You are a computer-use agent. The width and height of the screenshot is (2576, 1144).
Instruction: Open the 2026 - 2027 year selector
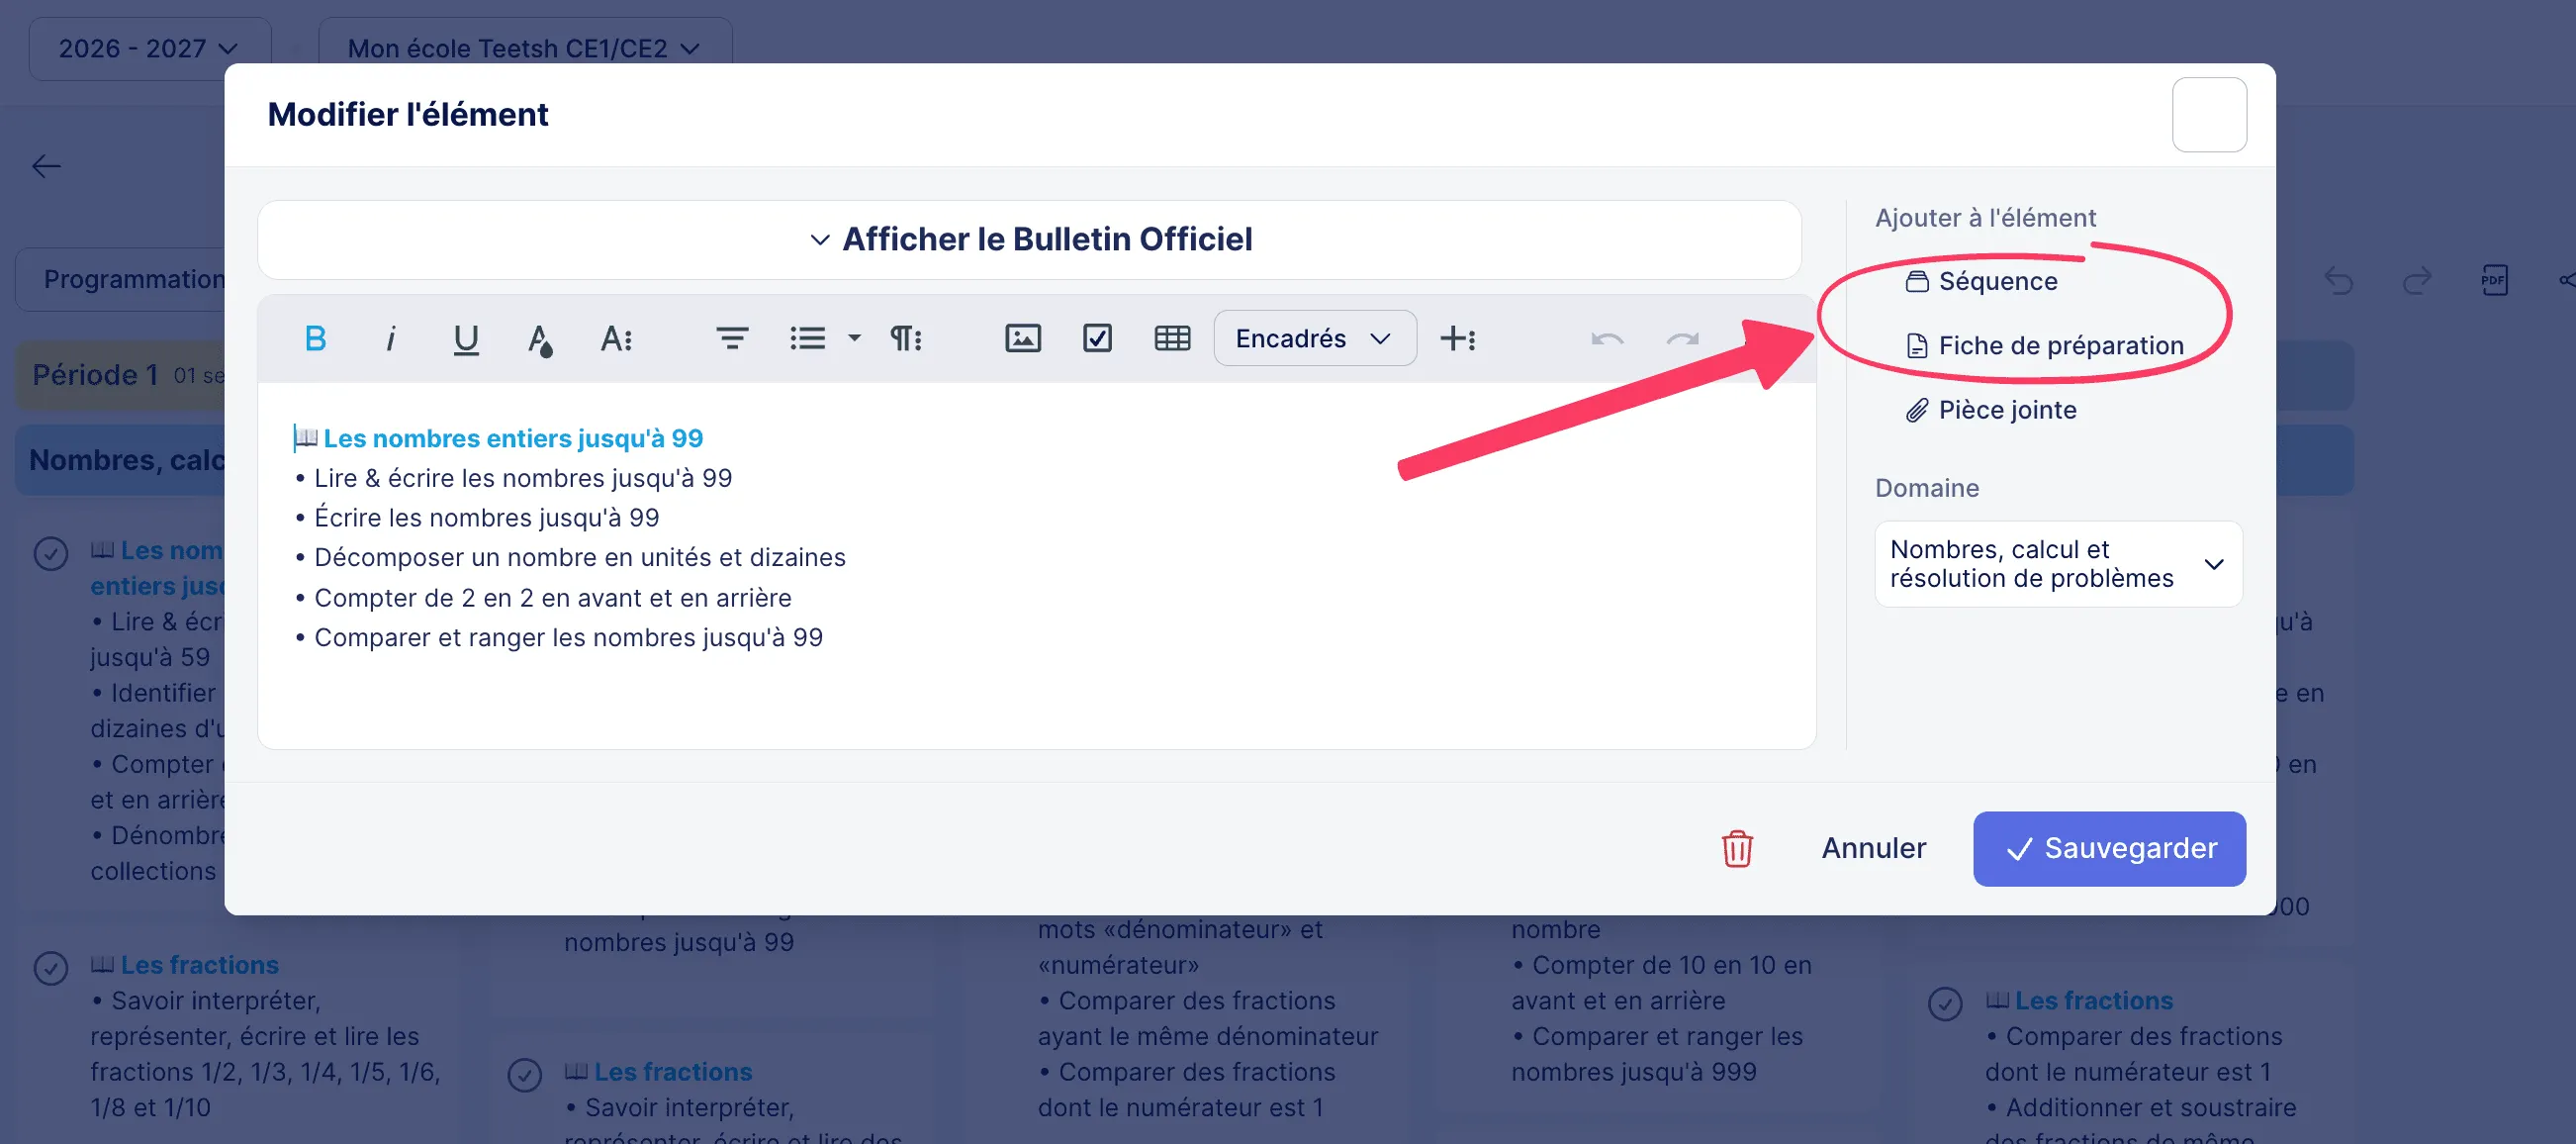[x=149, y=48]
